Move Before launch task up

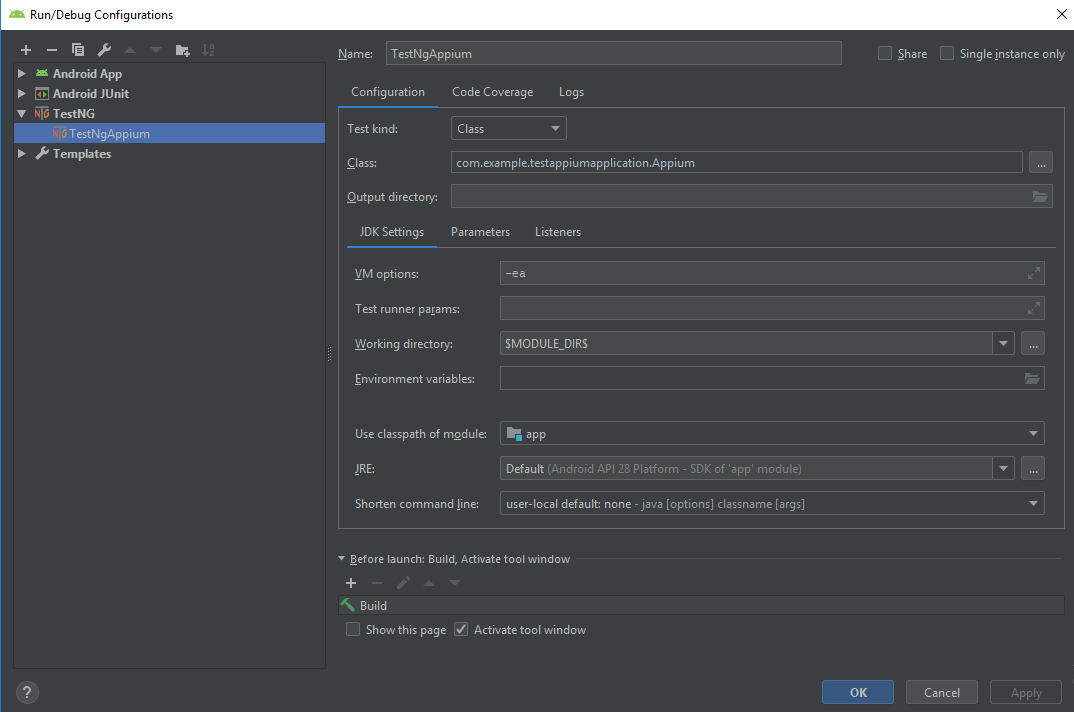click(429, 583)
